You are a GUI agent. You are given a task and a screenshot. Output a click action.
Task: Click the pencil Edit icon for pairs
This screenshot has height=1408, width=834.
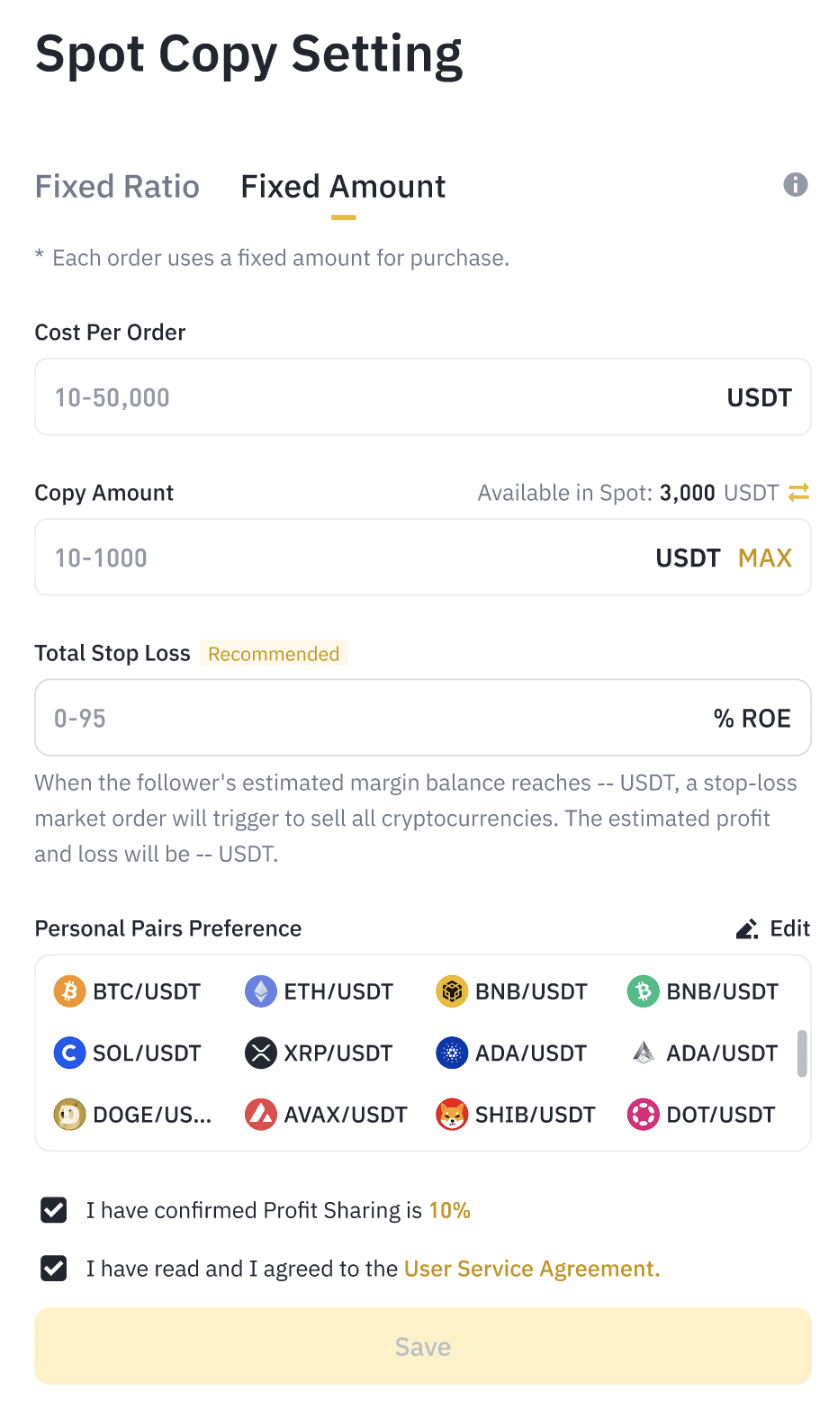pos(746,929)
